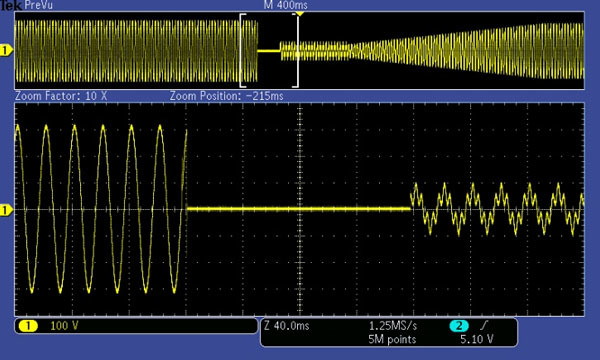Click the left zoom window bracket
600x360 pixels.
tap(243, 50)
